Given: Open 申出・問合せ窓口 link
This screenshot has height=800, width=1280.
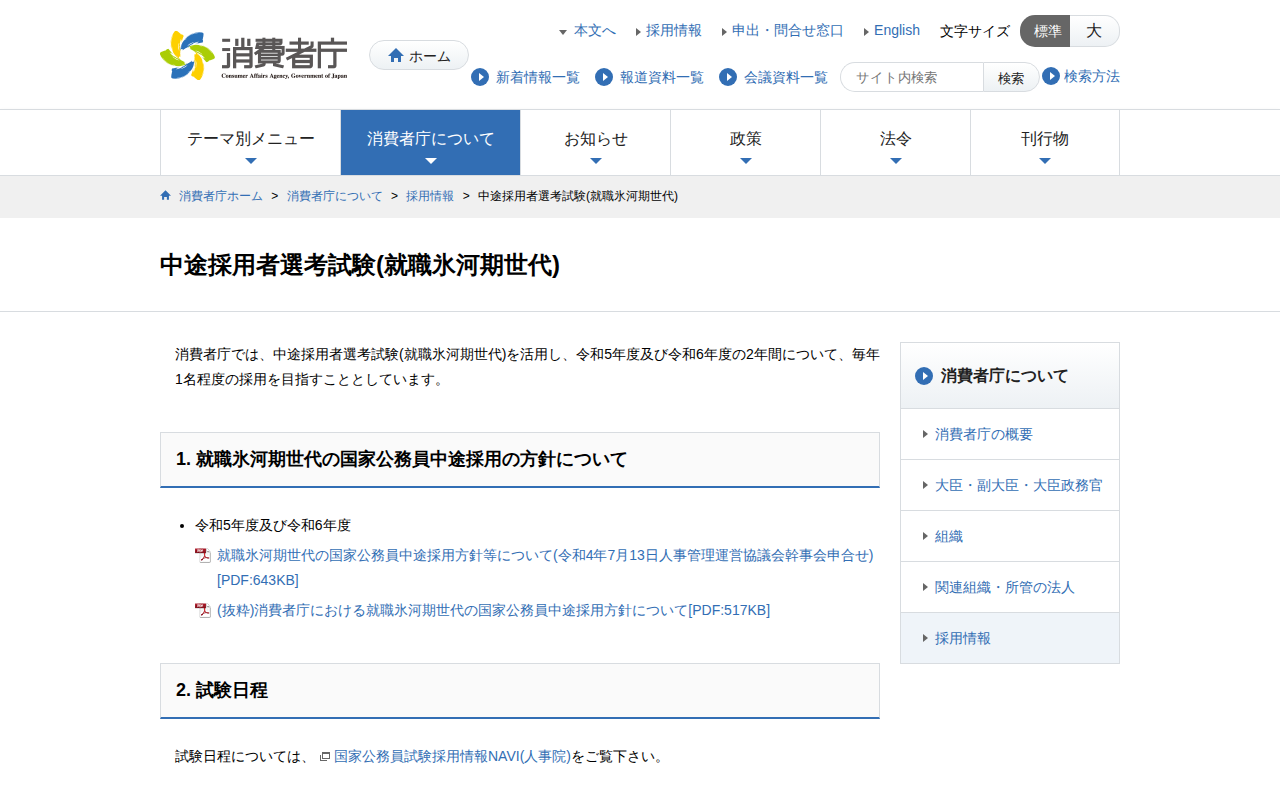Looking at the screenshot, I should (x=788, y=31).
